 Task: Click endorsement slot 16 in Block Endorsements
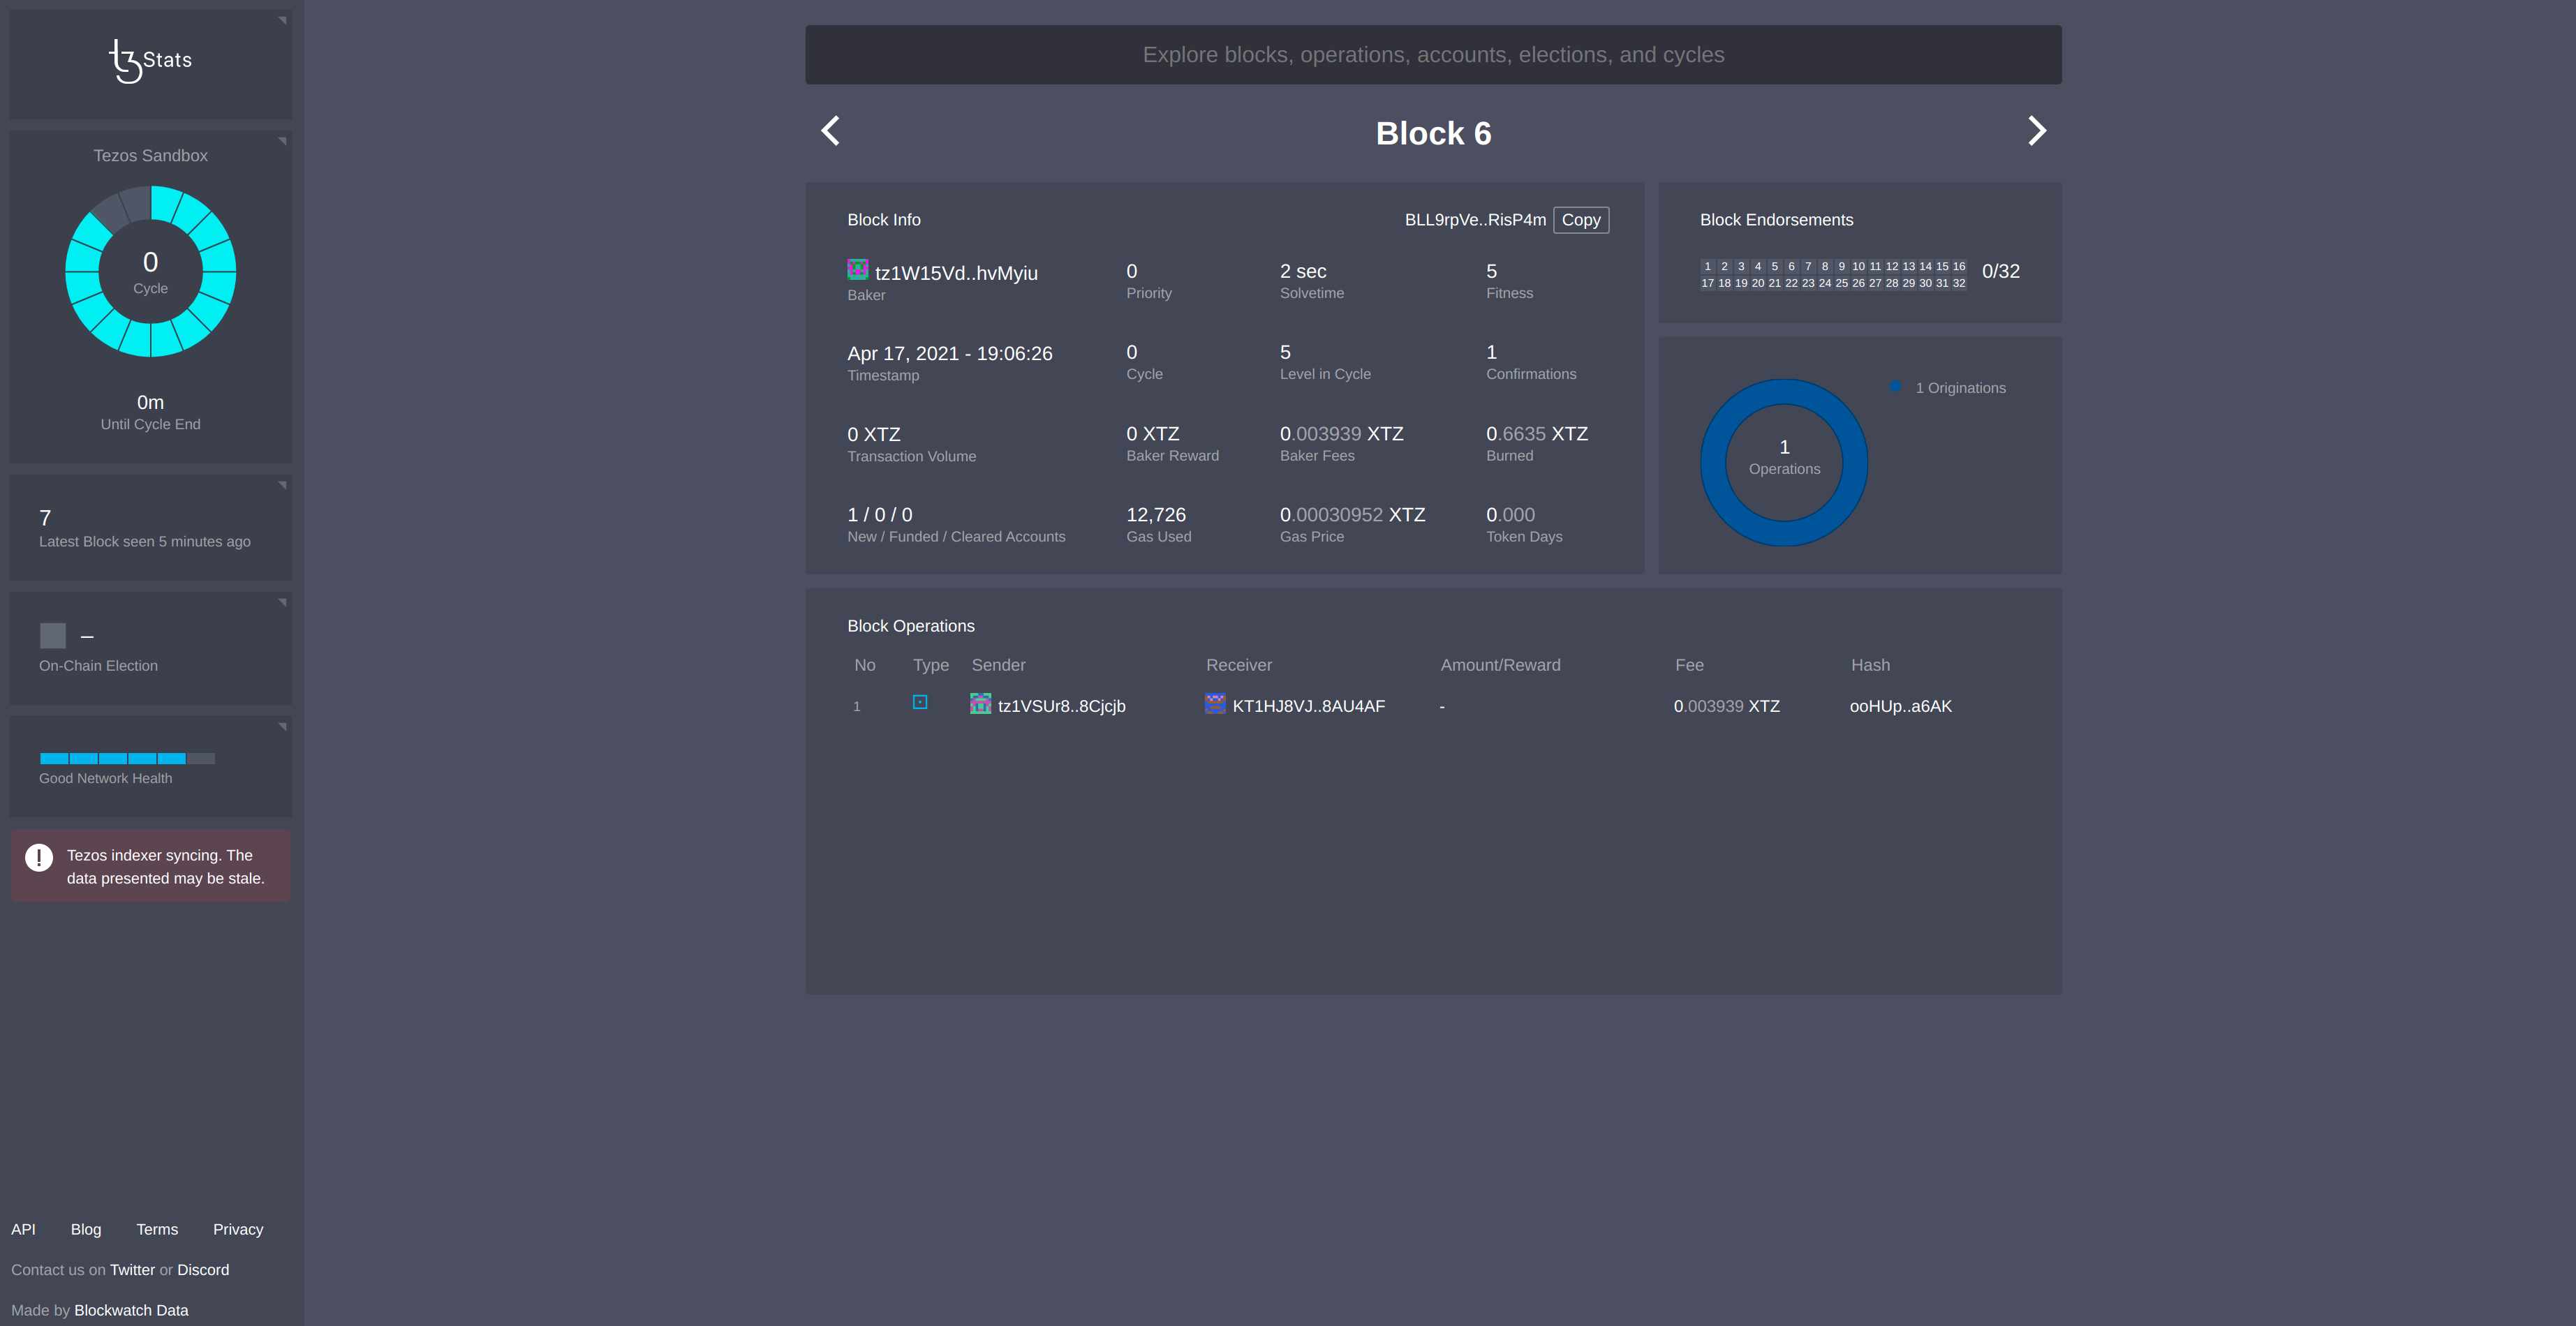pos(1959,266)
